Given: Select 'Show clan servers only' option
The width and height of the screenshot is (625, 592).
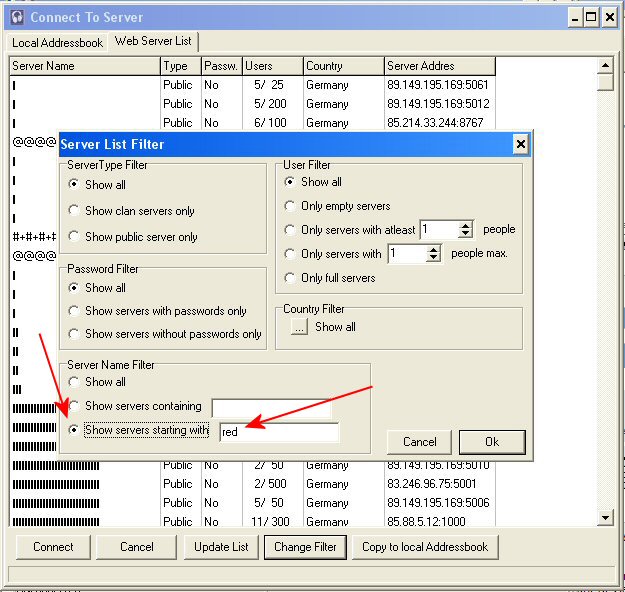Looking at the screenshot, I should (75, 211).
